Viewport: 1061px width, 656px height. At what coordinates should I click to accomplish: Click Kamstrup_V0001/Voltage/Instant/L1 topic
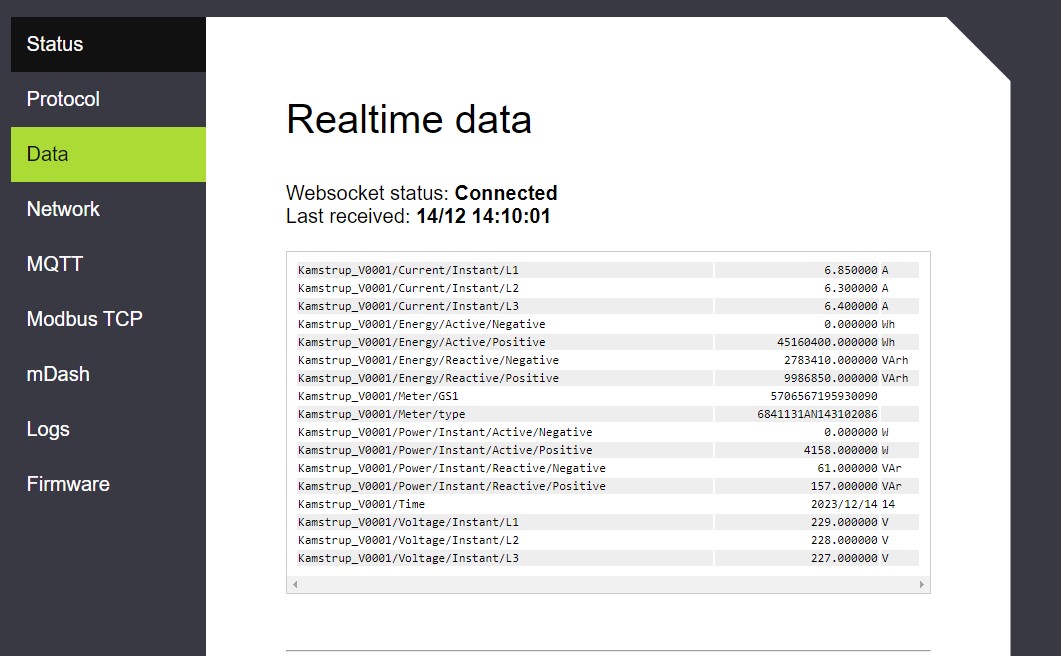(x=408, y=522)
